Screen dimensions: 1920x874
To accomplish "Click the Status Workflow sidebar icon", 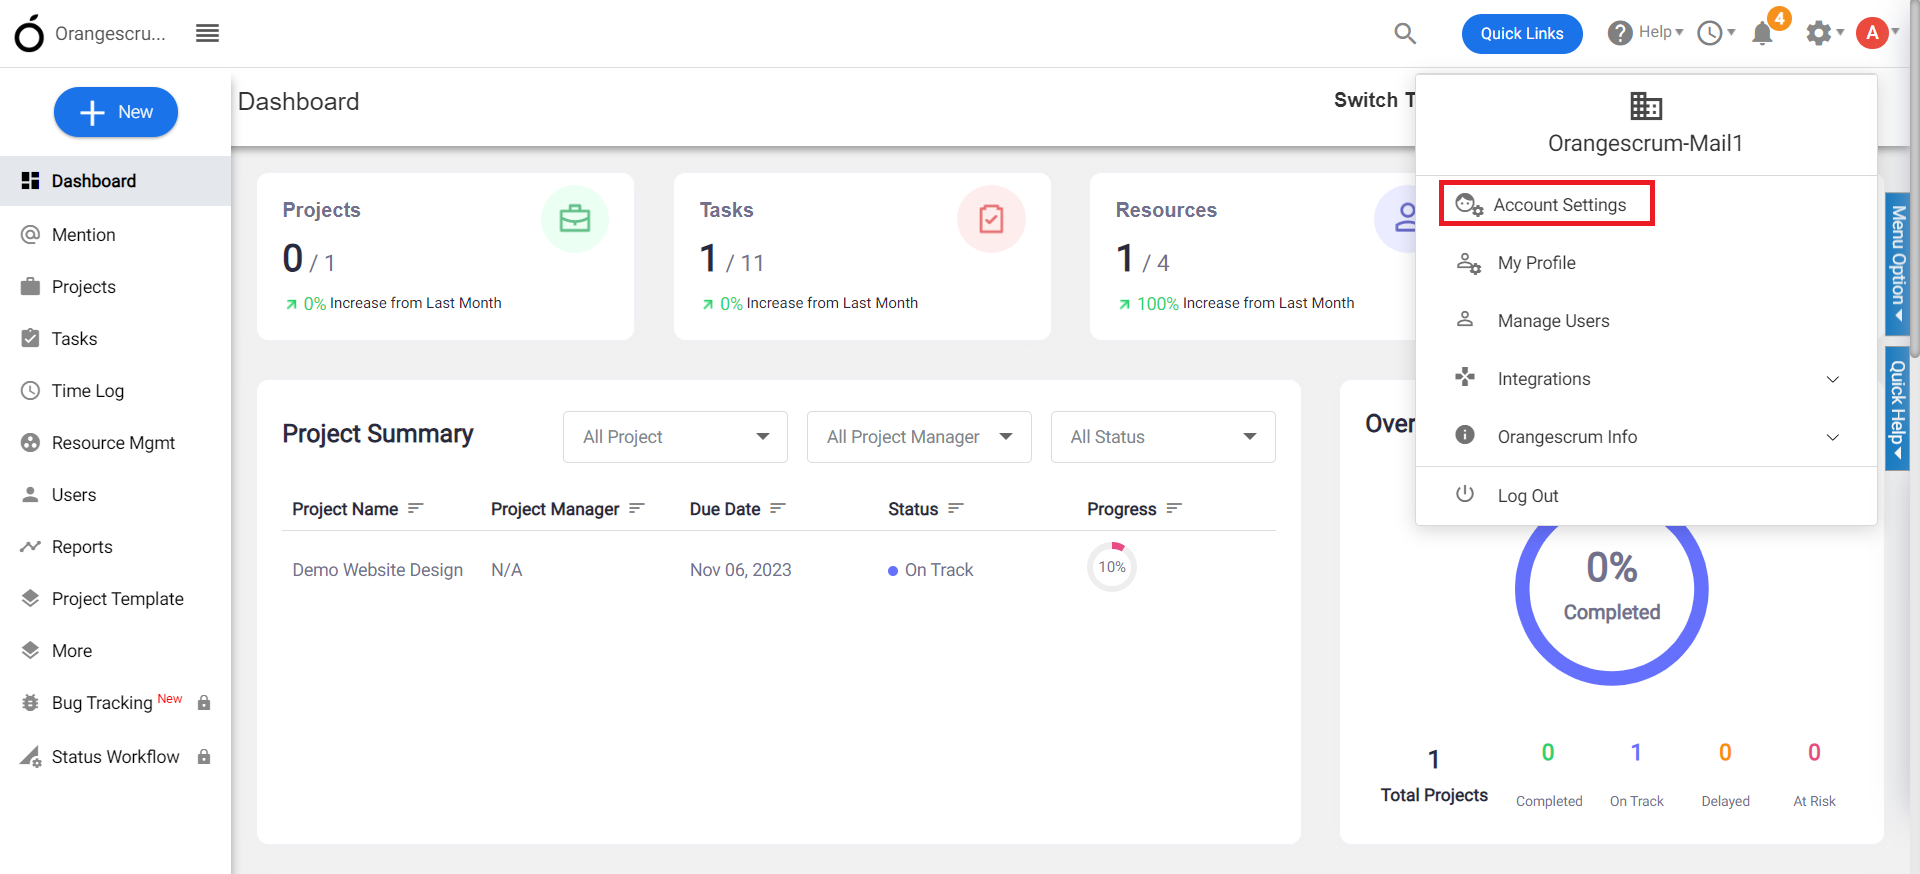I will tap(30, 756).
